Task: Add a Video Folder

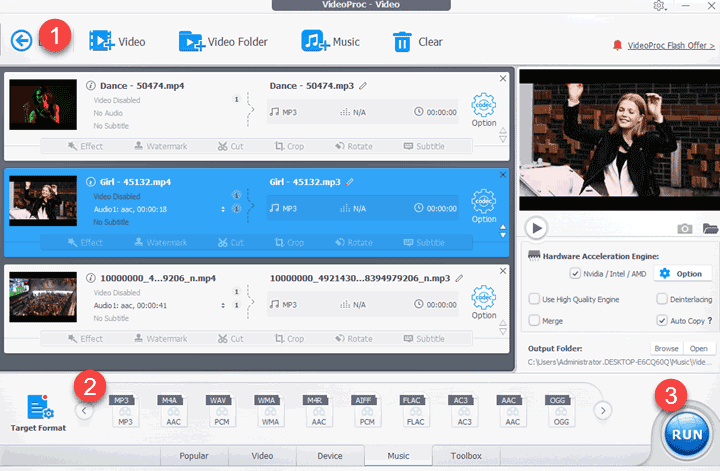Action: click(223, 41)
